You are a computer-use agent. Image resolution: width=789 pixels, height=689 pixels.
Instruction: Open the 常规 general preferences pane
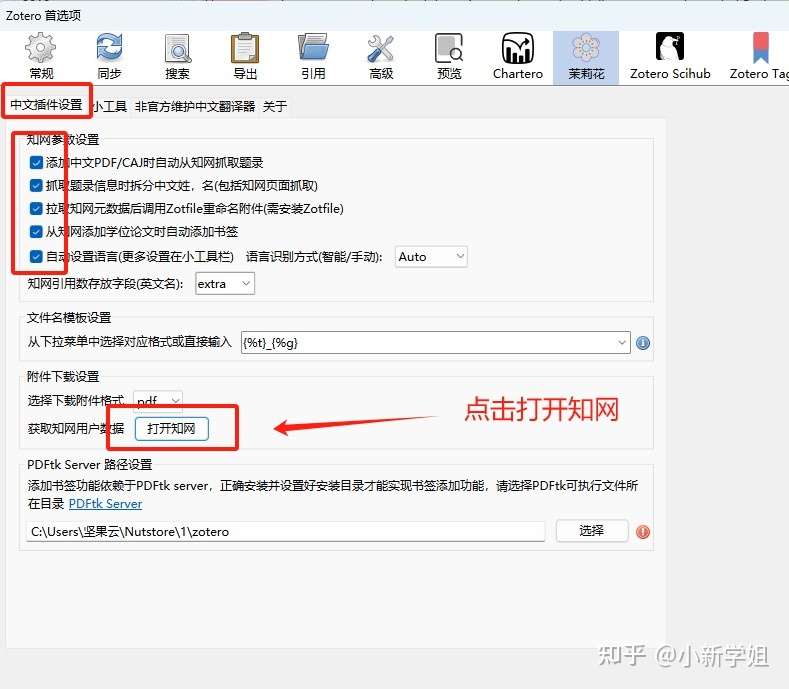(x=41, y=57)
